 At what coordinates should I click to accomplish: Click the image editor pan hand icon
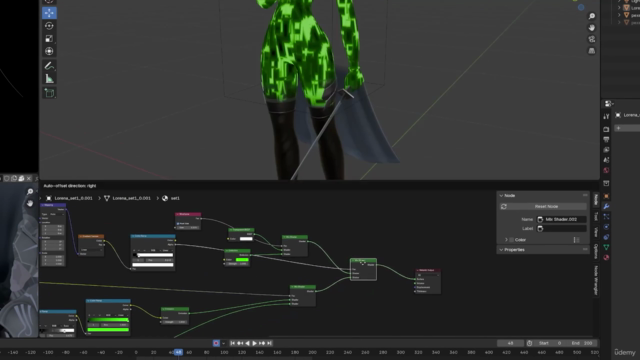point(30,203)
